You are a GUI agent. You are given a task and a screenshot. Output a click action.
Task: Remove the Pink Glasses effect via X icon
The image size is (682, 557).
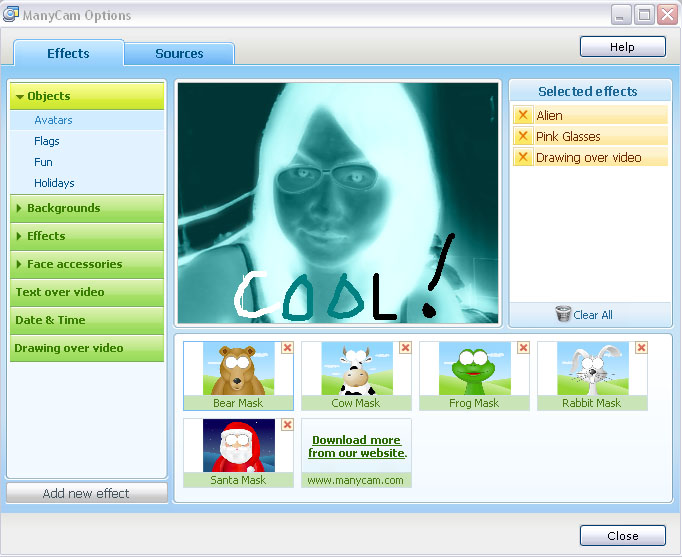pos(523,136)
